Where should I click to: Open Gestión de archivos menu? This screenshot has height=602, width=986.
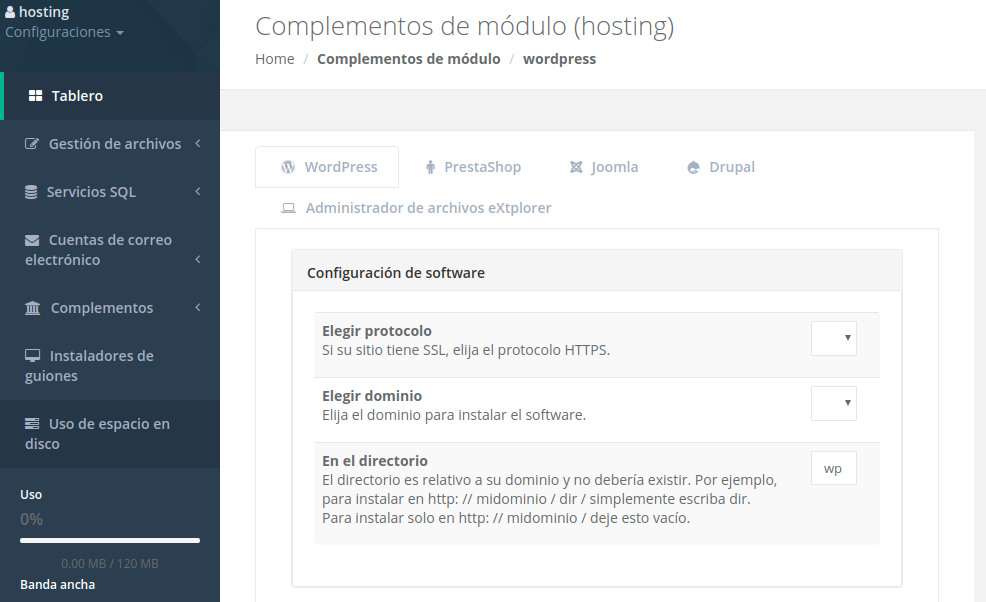110,144
